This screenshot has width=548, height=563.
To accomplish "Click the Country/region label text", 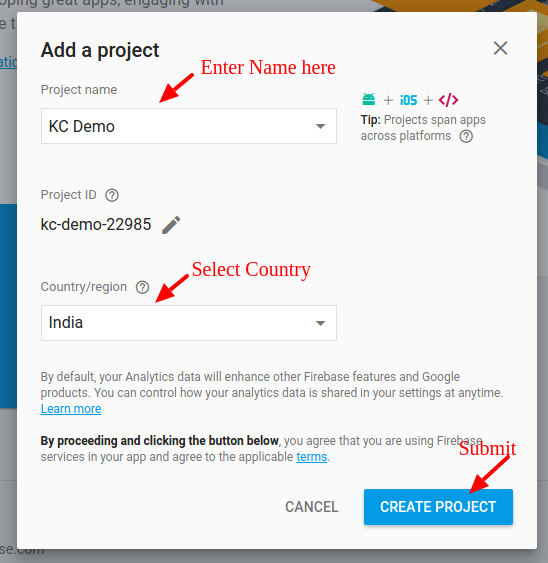I will 84,287.
